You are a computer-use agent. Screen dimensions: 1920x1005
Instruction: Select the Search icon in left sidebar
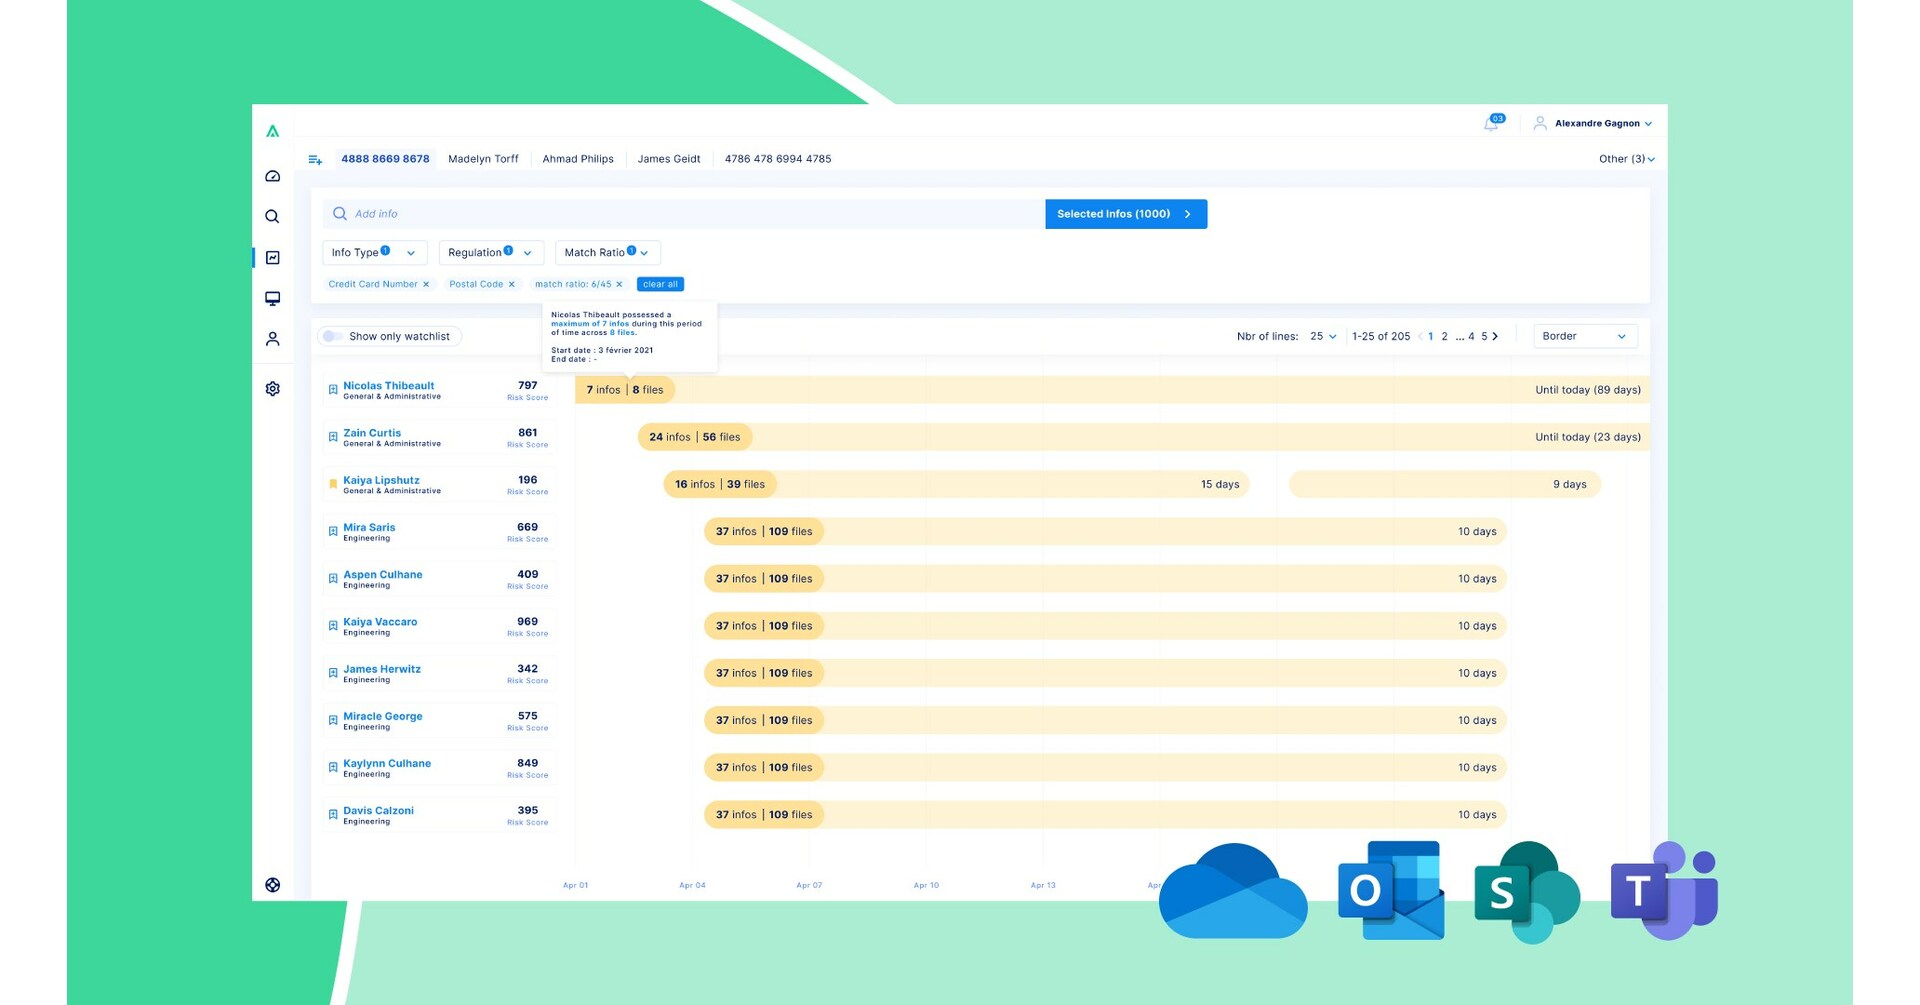tap(272, 216)
